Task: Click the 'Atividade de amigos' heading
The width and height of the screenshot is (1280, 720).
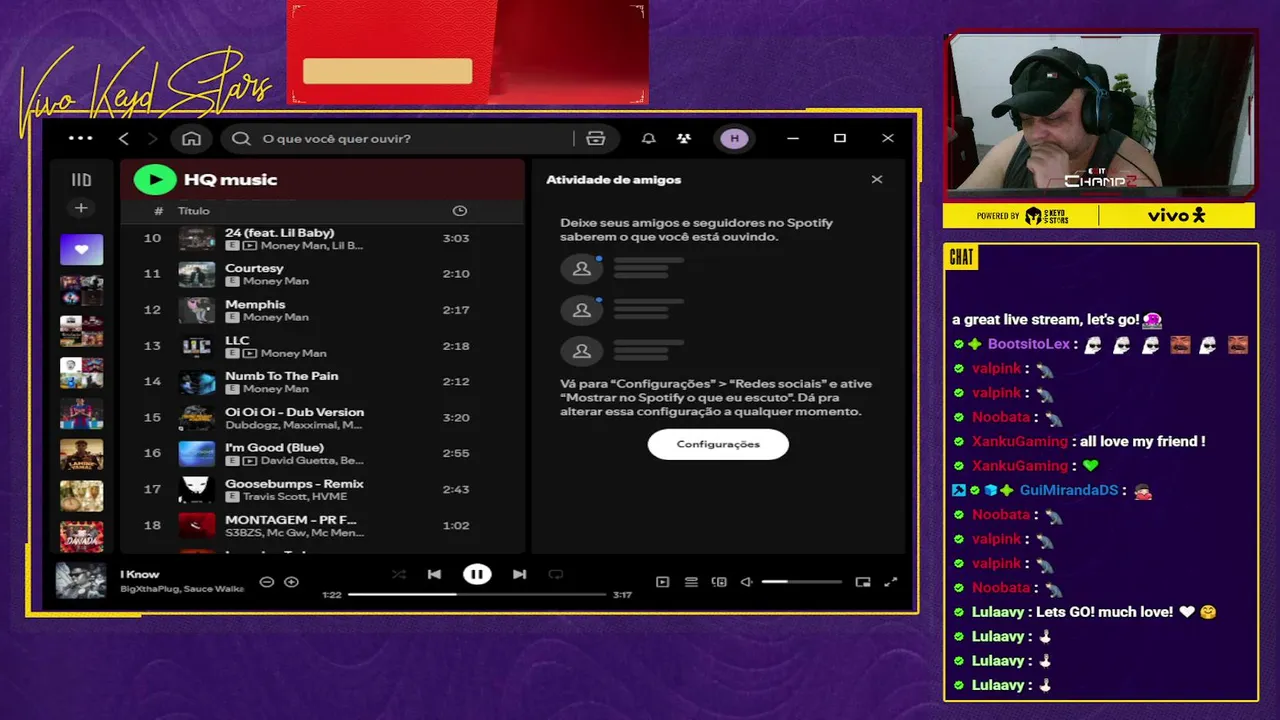Action: (x=613, y=180)
